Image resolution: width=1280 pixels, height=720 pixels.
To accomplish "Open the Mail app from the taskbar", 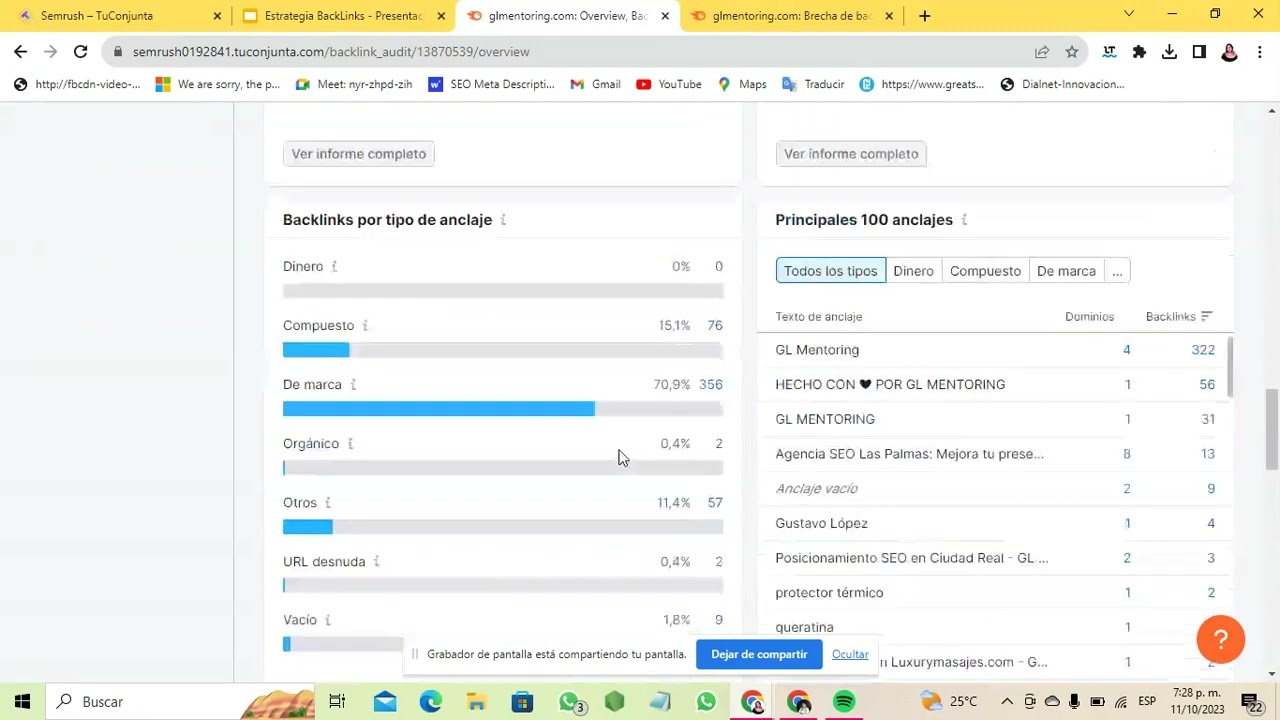I will click(x=384, y=702).
